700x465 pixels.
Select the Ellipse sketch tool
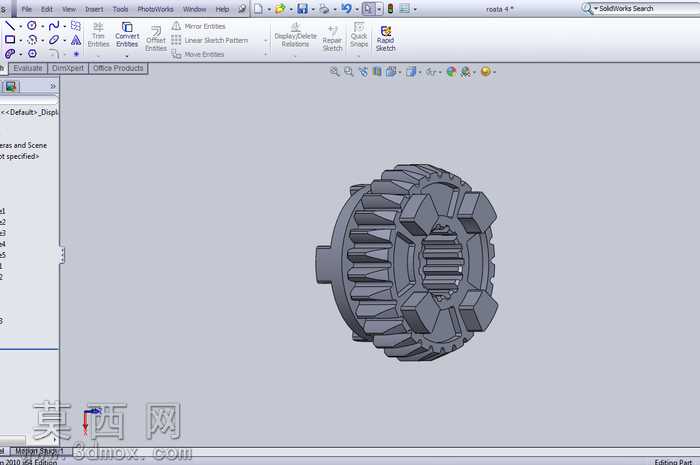click(x=54, y=40)
